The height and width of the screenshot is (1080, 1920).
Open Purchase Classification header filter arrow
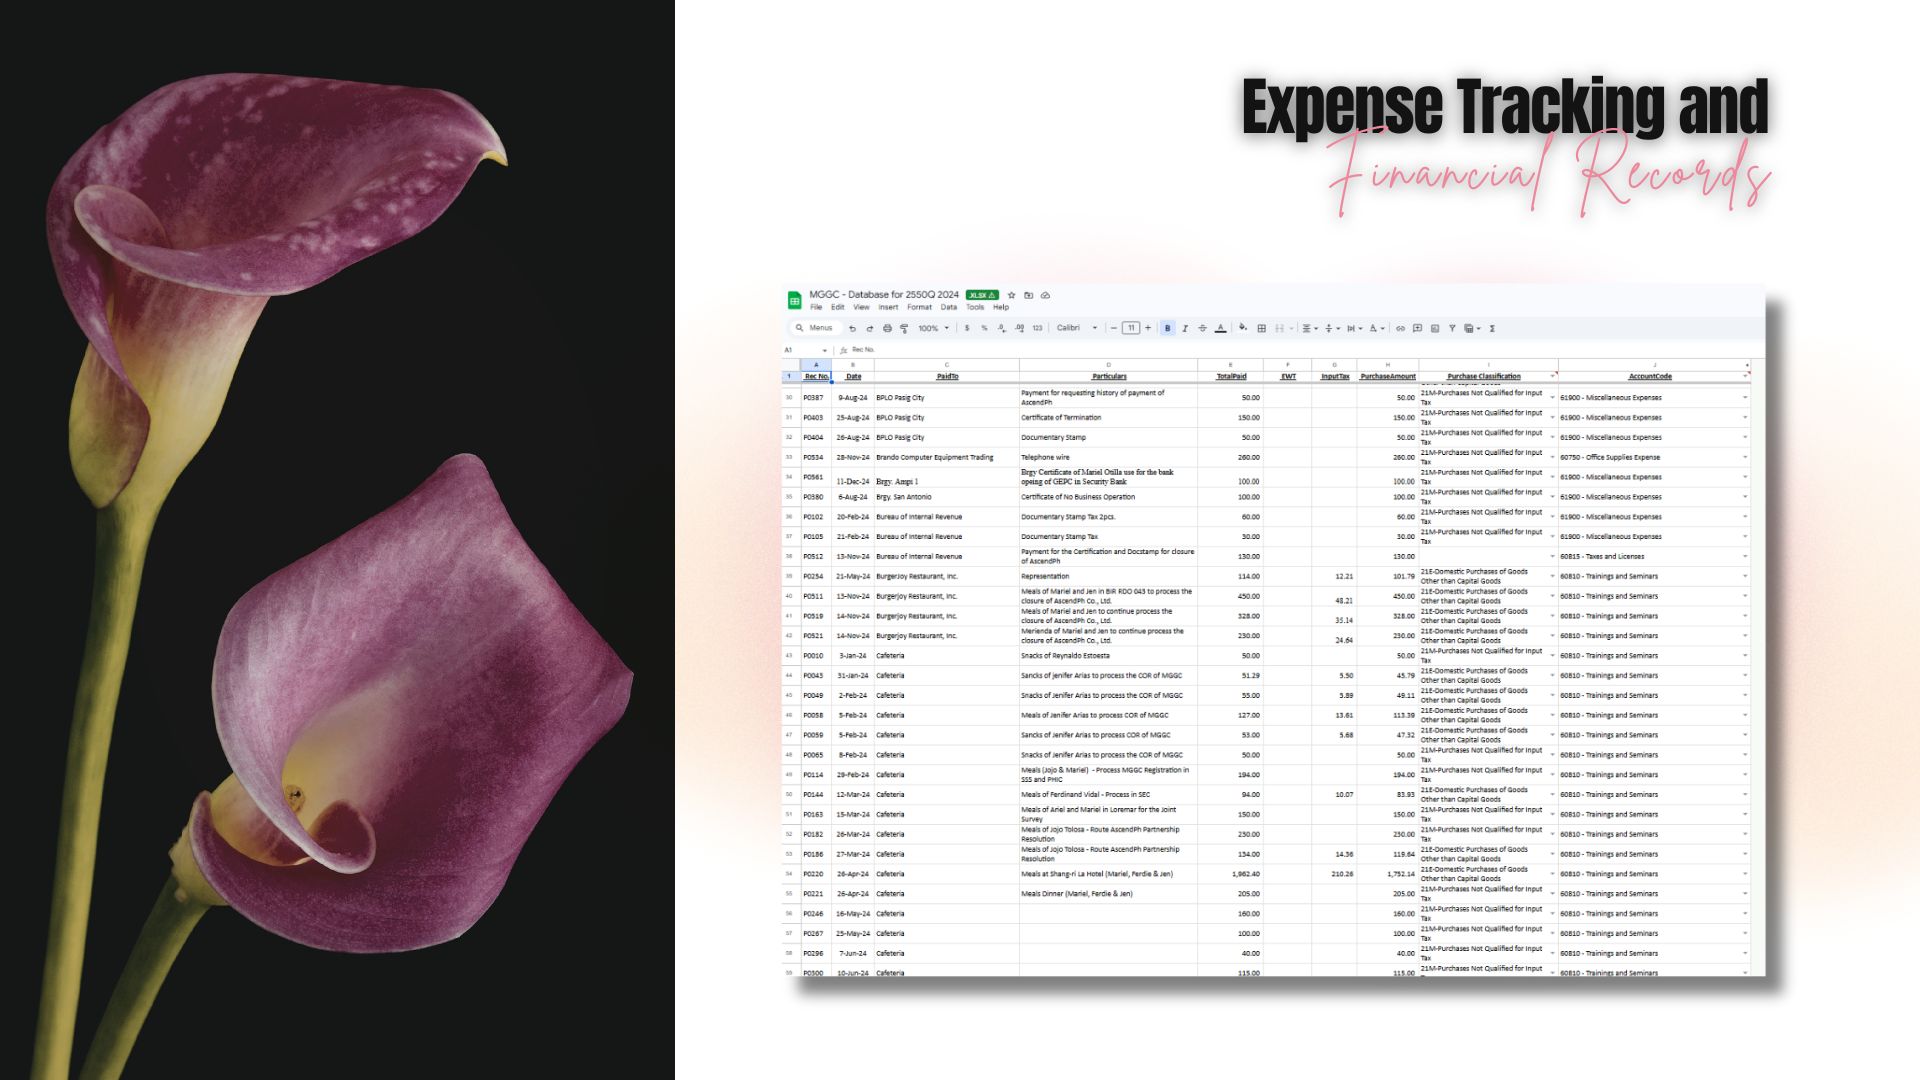coord(1553,376)
